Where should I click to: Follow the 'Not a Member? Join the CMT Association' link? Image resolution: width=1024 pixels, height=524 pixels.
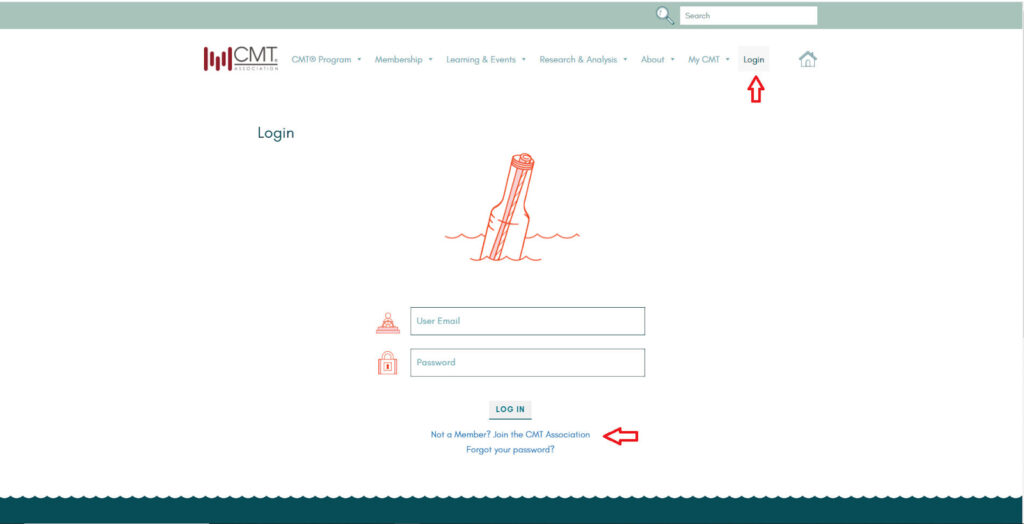tap(510, 434)
